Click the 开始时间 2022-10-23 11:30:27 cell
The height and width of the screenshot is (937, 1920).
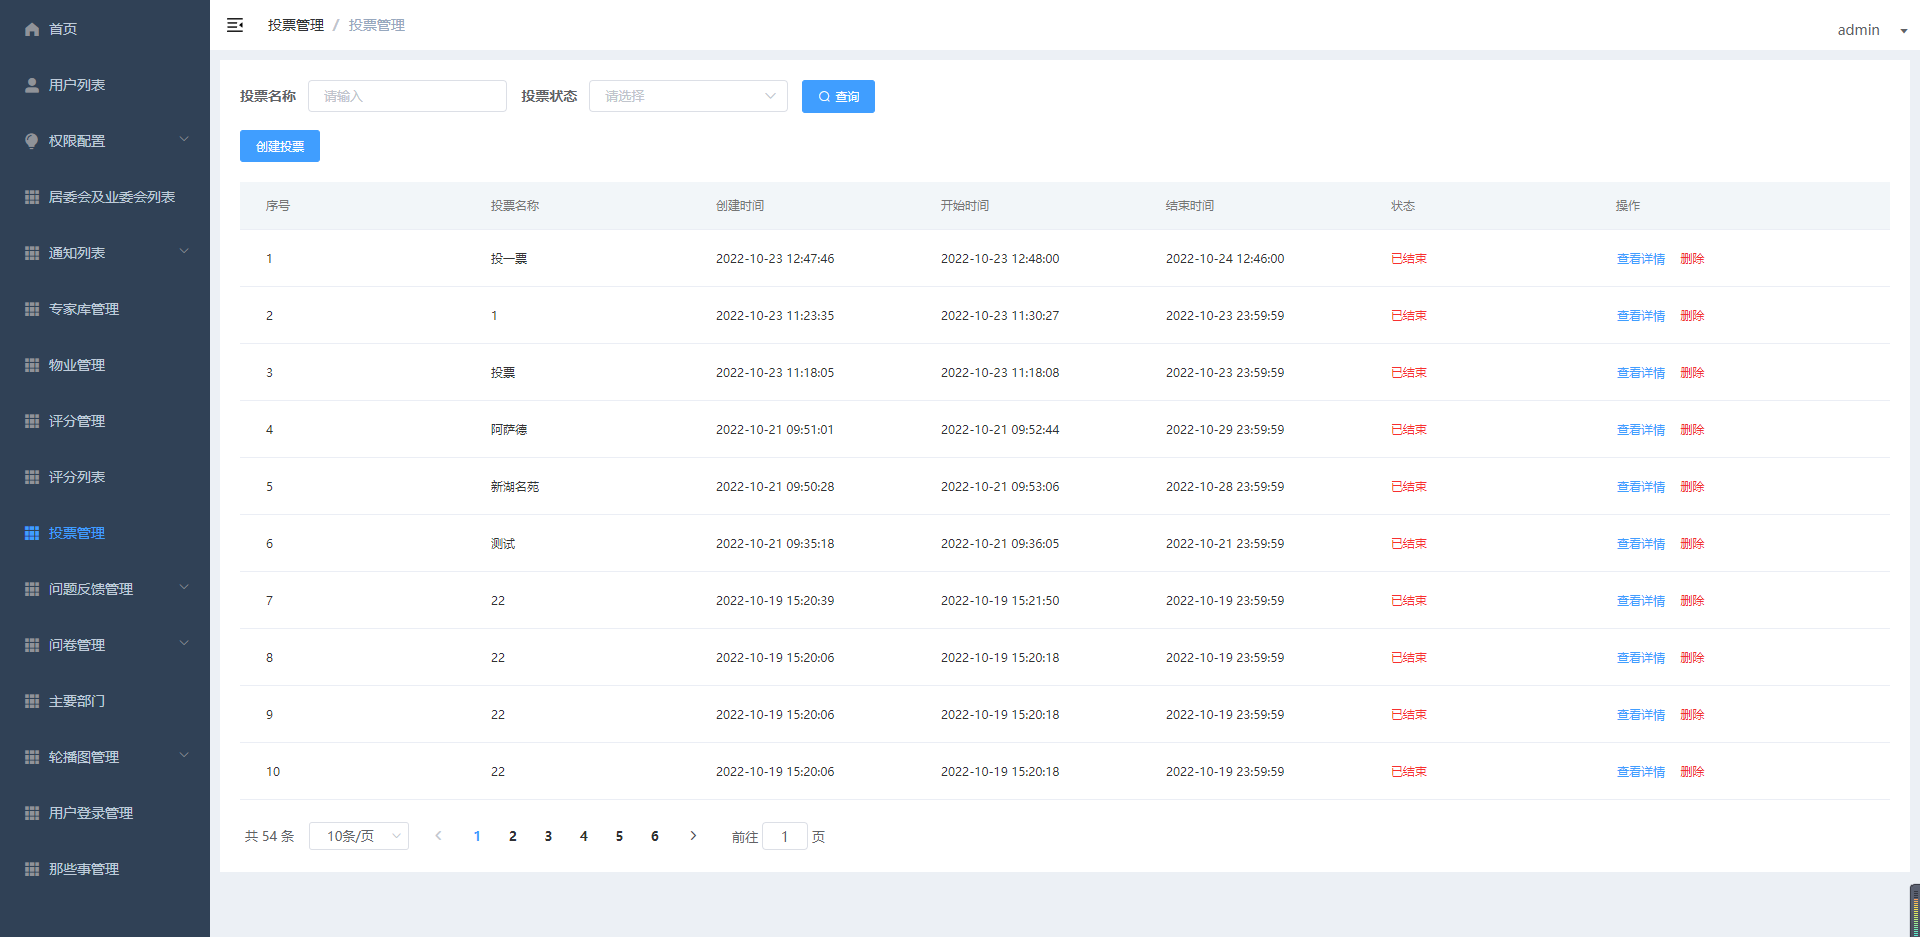1000,316
